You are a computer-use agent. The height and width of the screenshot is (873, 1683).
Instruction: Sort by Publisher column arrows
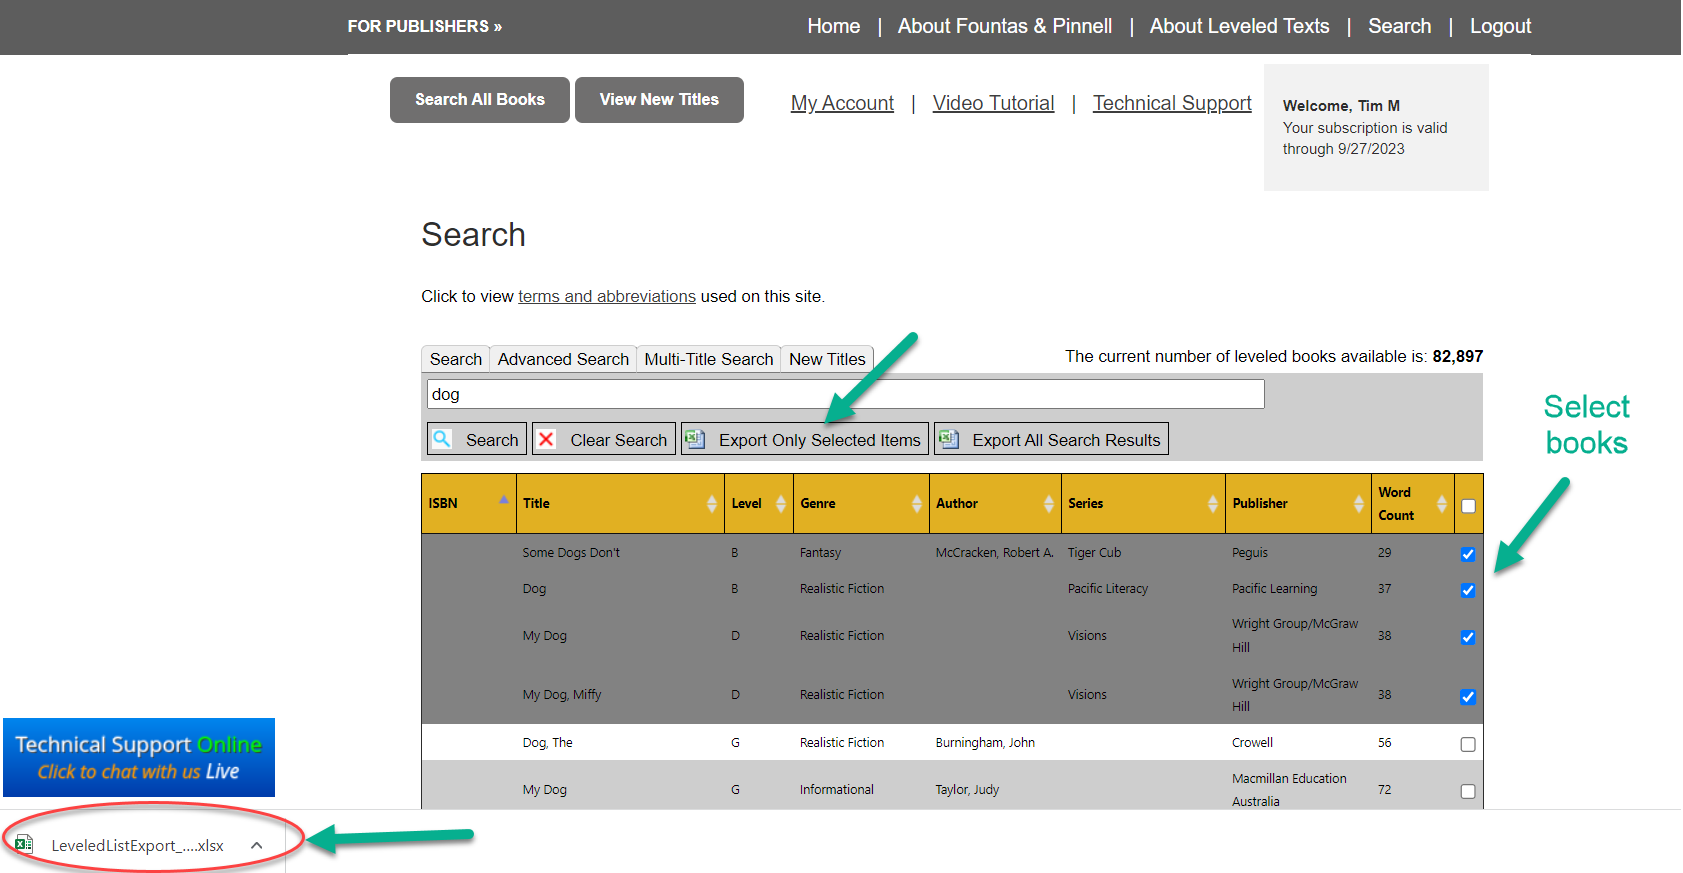coord(1358,504)
